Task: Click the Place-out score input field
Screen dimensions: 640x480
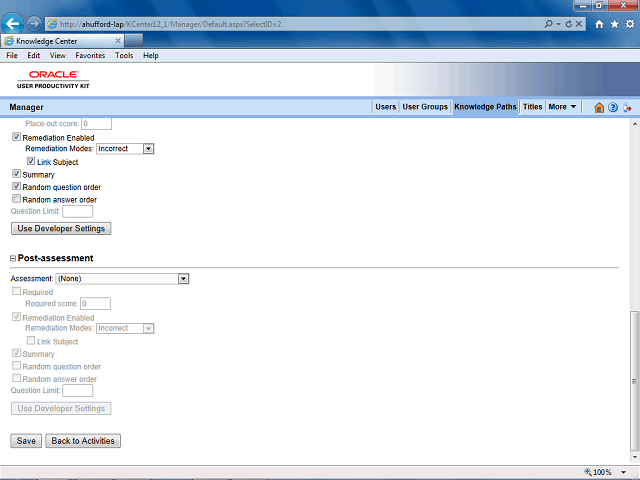Action: pyautogui.click(x=96, y=124)
